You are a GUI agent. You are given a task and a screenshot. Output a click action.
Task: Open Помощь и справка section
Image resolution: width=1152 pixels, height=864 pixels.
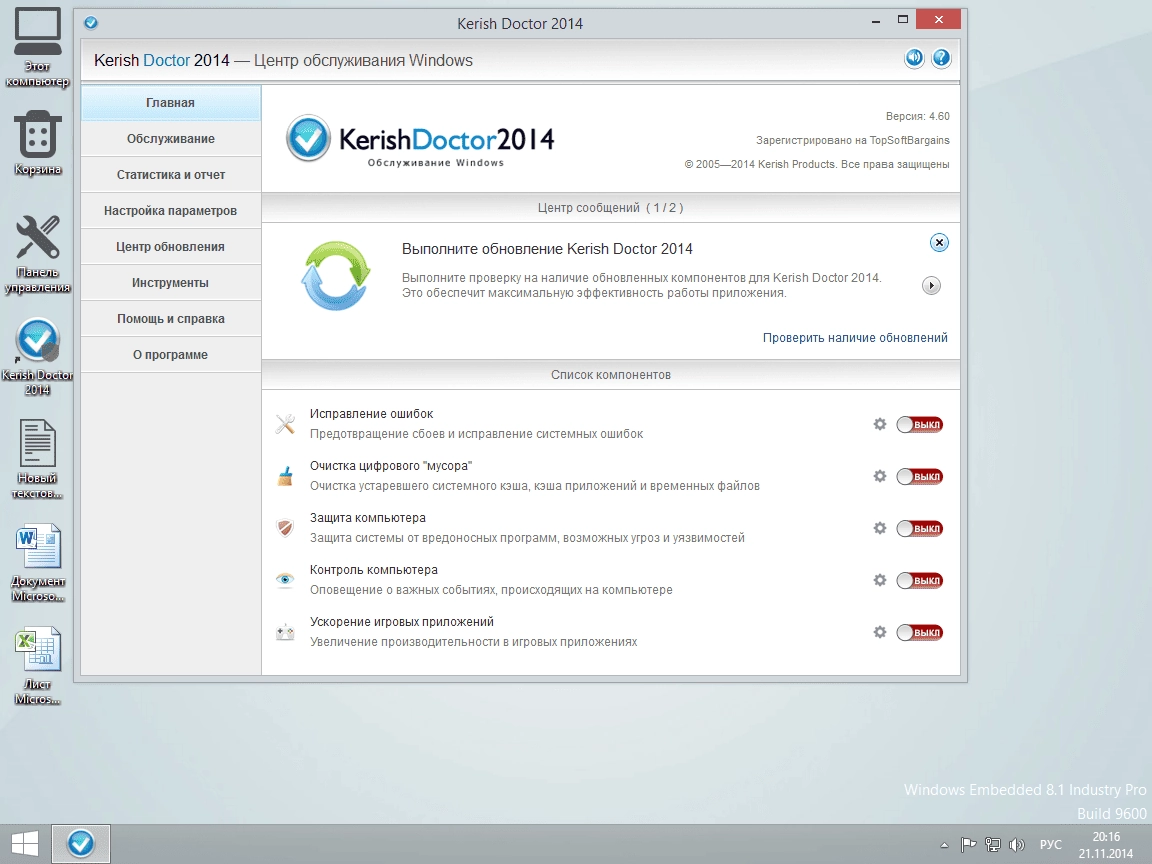(170, 319)
